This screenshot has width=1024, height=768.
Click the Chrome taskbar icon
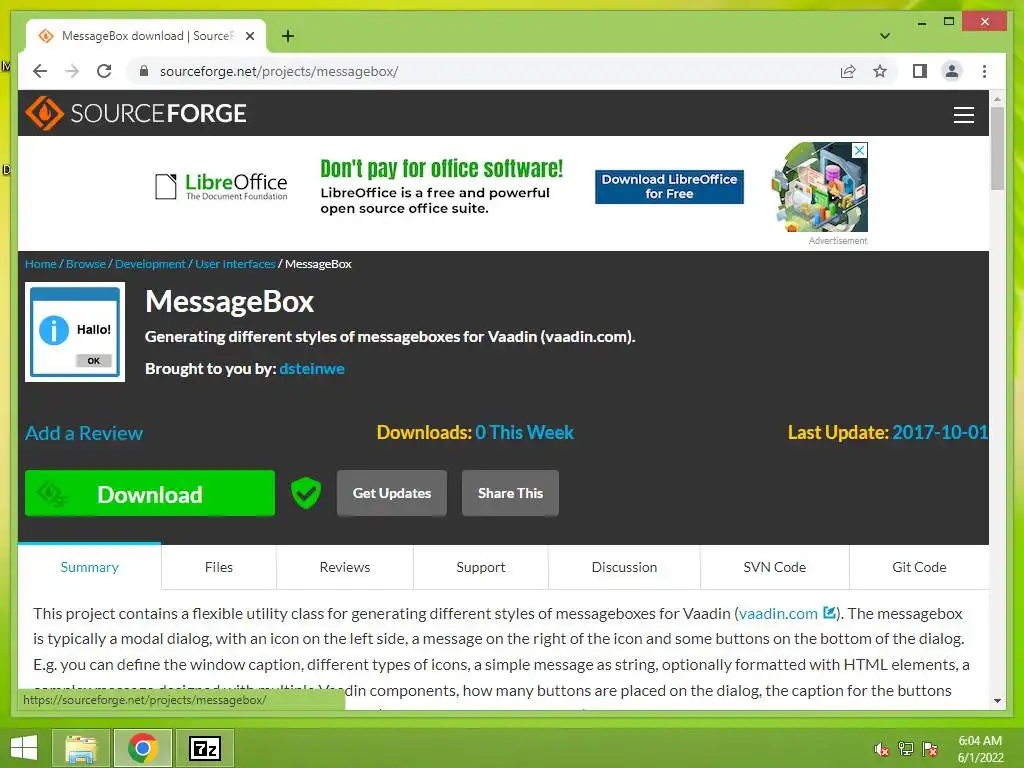[x=143, y=748]
